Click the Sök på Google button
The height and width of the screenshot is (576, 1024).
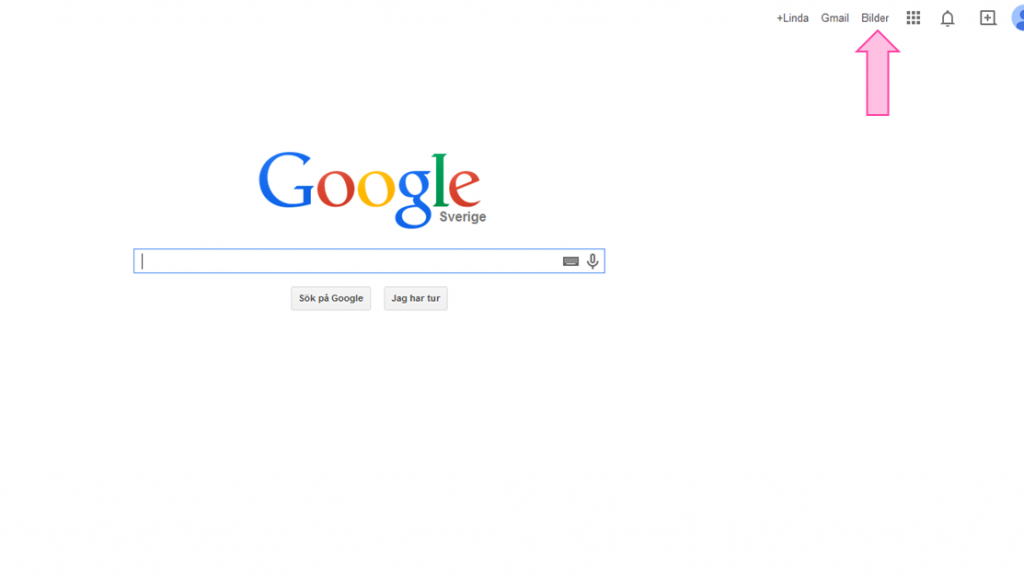(331, 298)
